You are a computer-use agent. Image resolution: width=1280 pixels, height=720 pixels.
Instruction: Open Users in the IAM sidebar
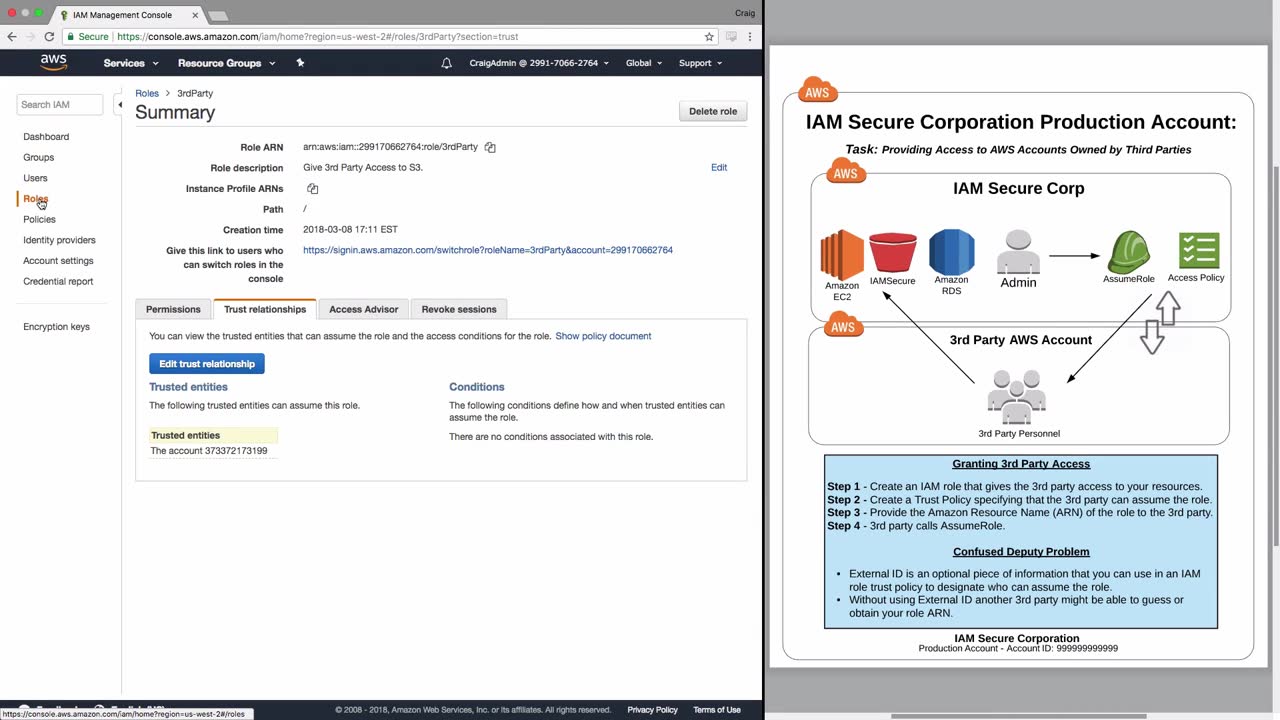tap(35, 178)
